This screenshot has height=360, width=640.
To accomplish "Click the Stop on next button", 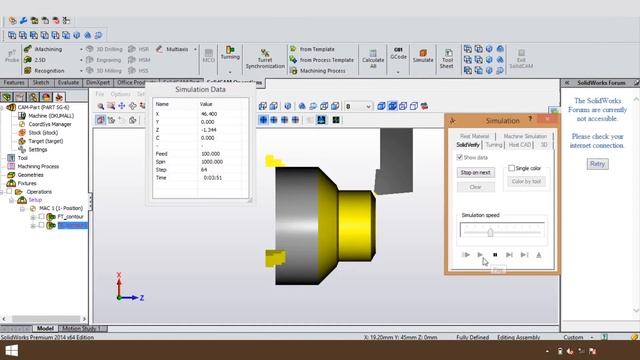I will click(x=476, y=173).
